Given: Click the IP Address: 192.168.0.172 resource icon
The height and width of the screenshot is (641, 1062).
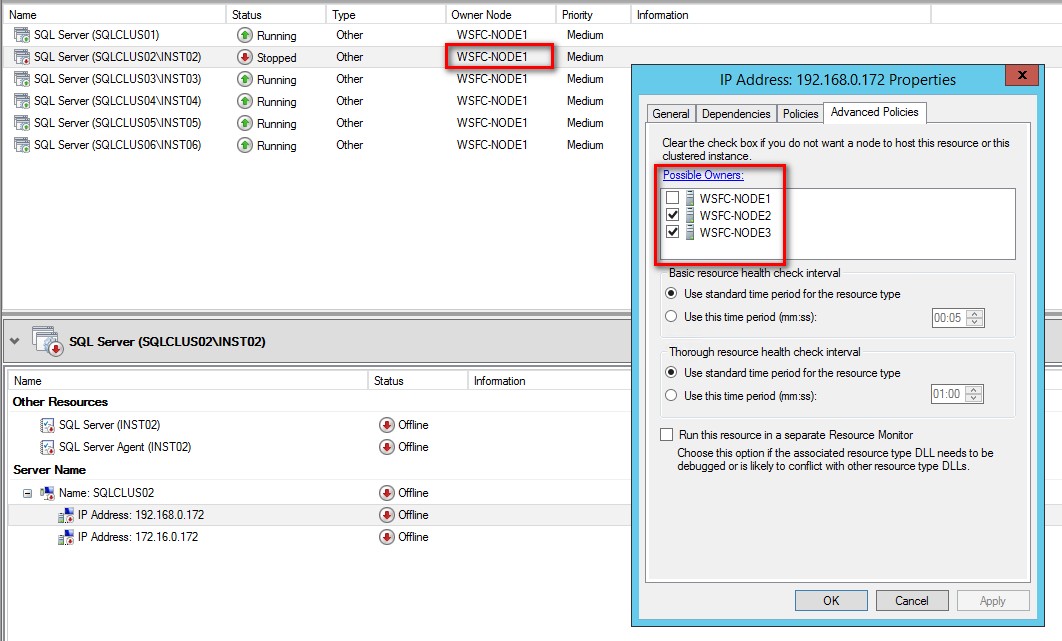Looking at the screenshot, I should (x=66, y=516).
